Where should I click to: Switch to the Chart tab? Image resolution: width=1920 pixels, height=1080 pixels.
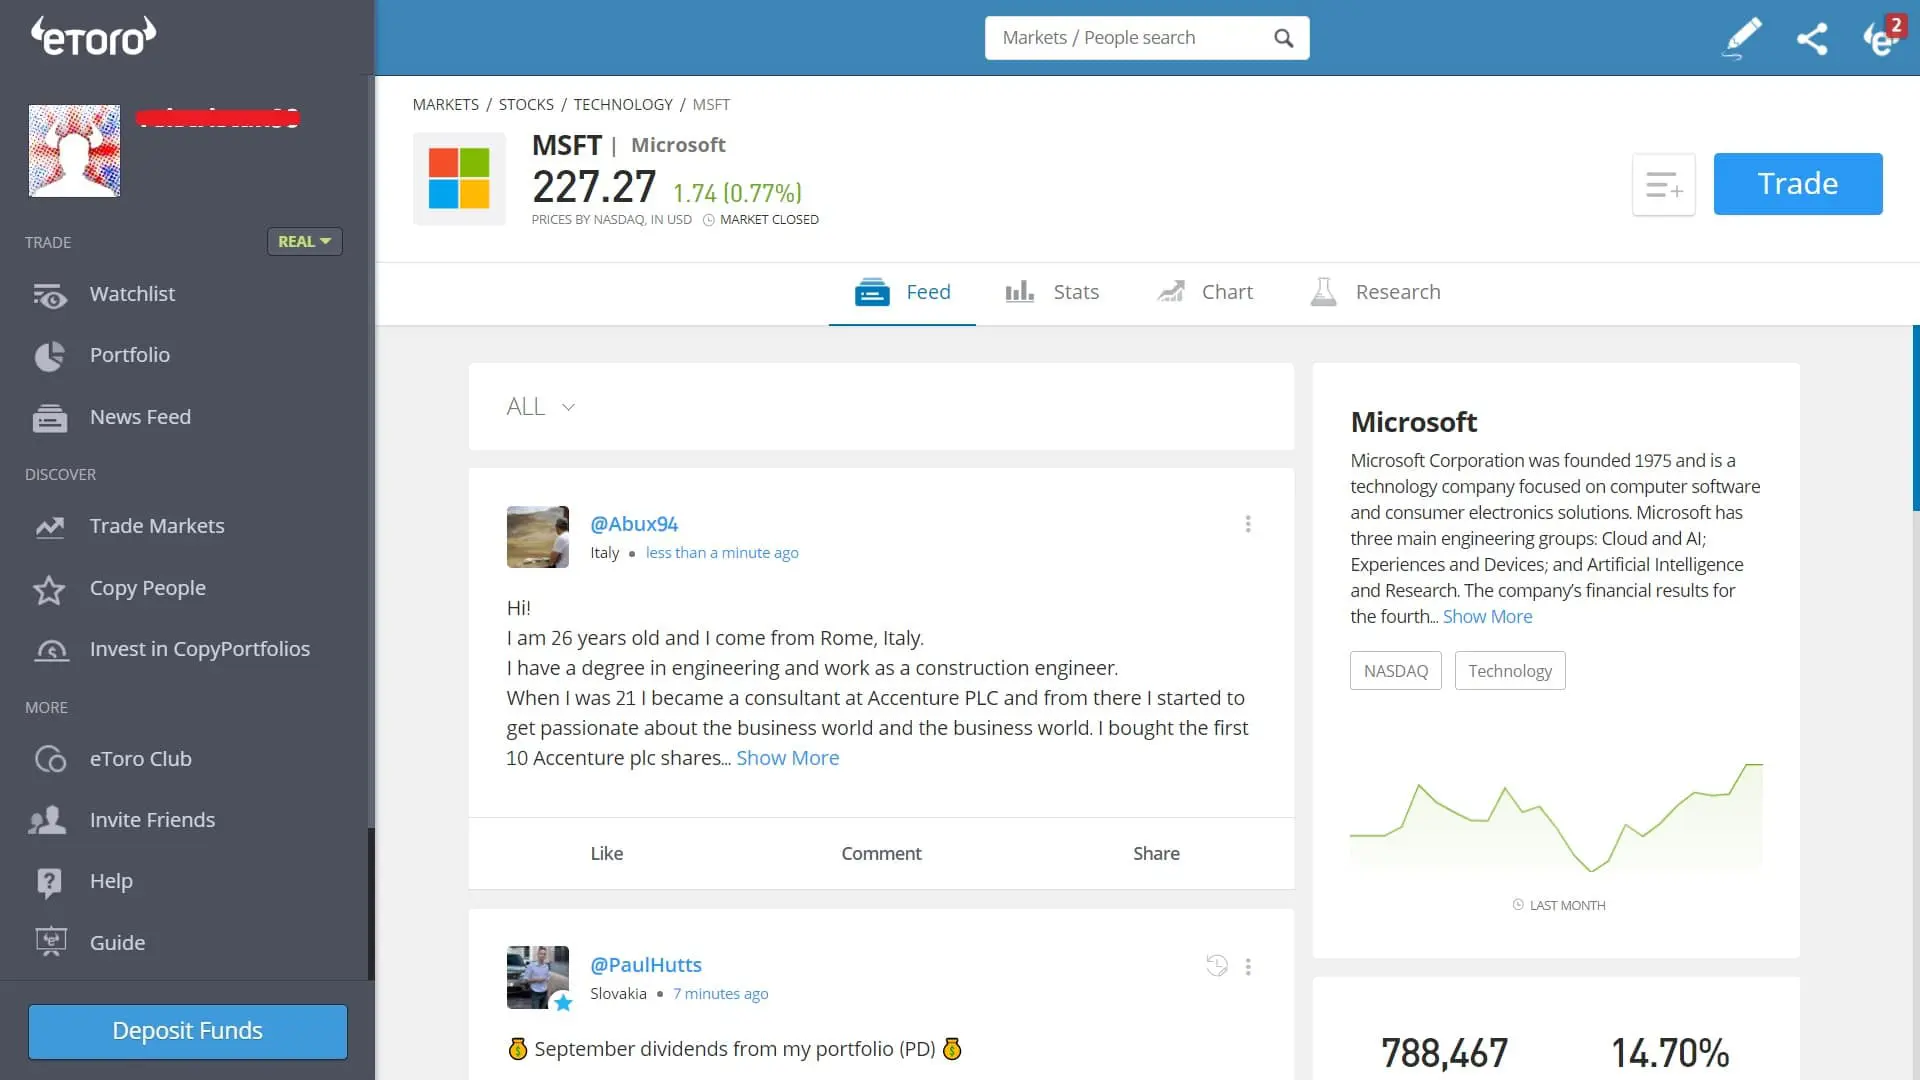[x=1204, y=292]
